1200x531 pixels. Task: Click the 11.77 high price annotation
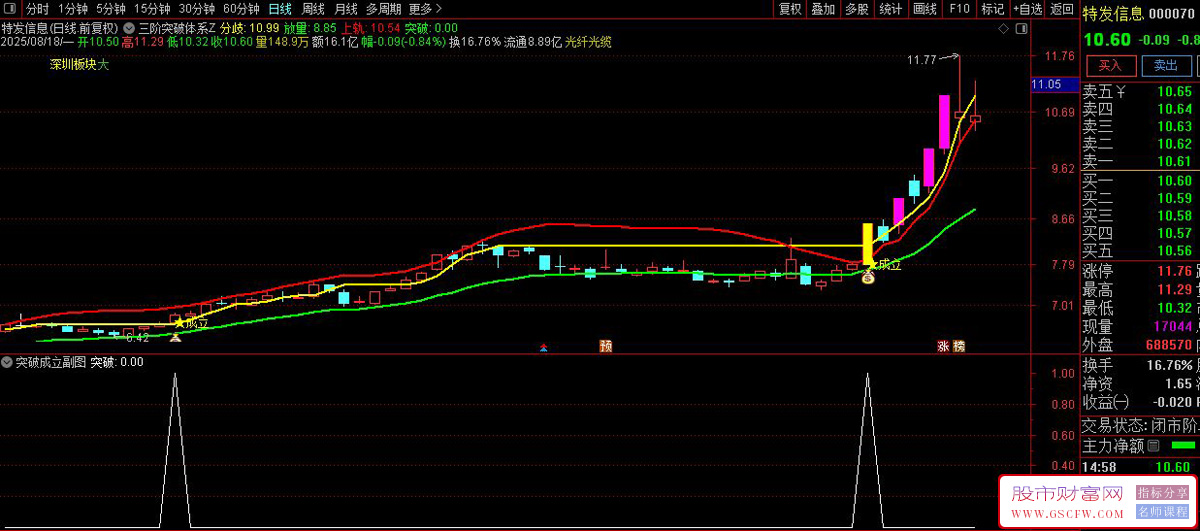point(922,61)
